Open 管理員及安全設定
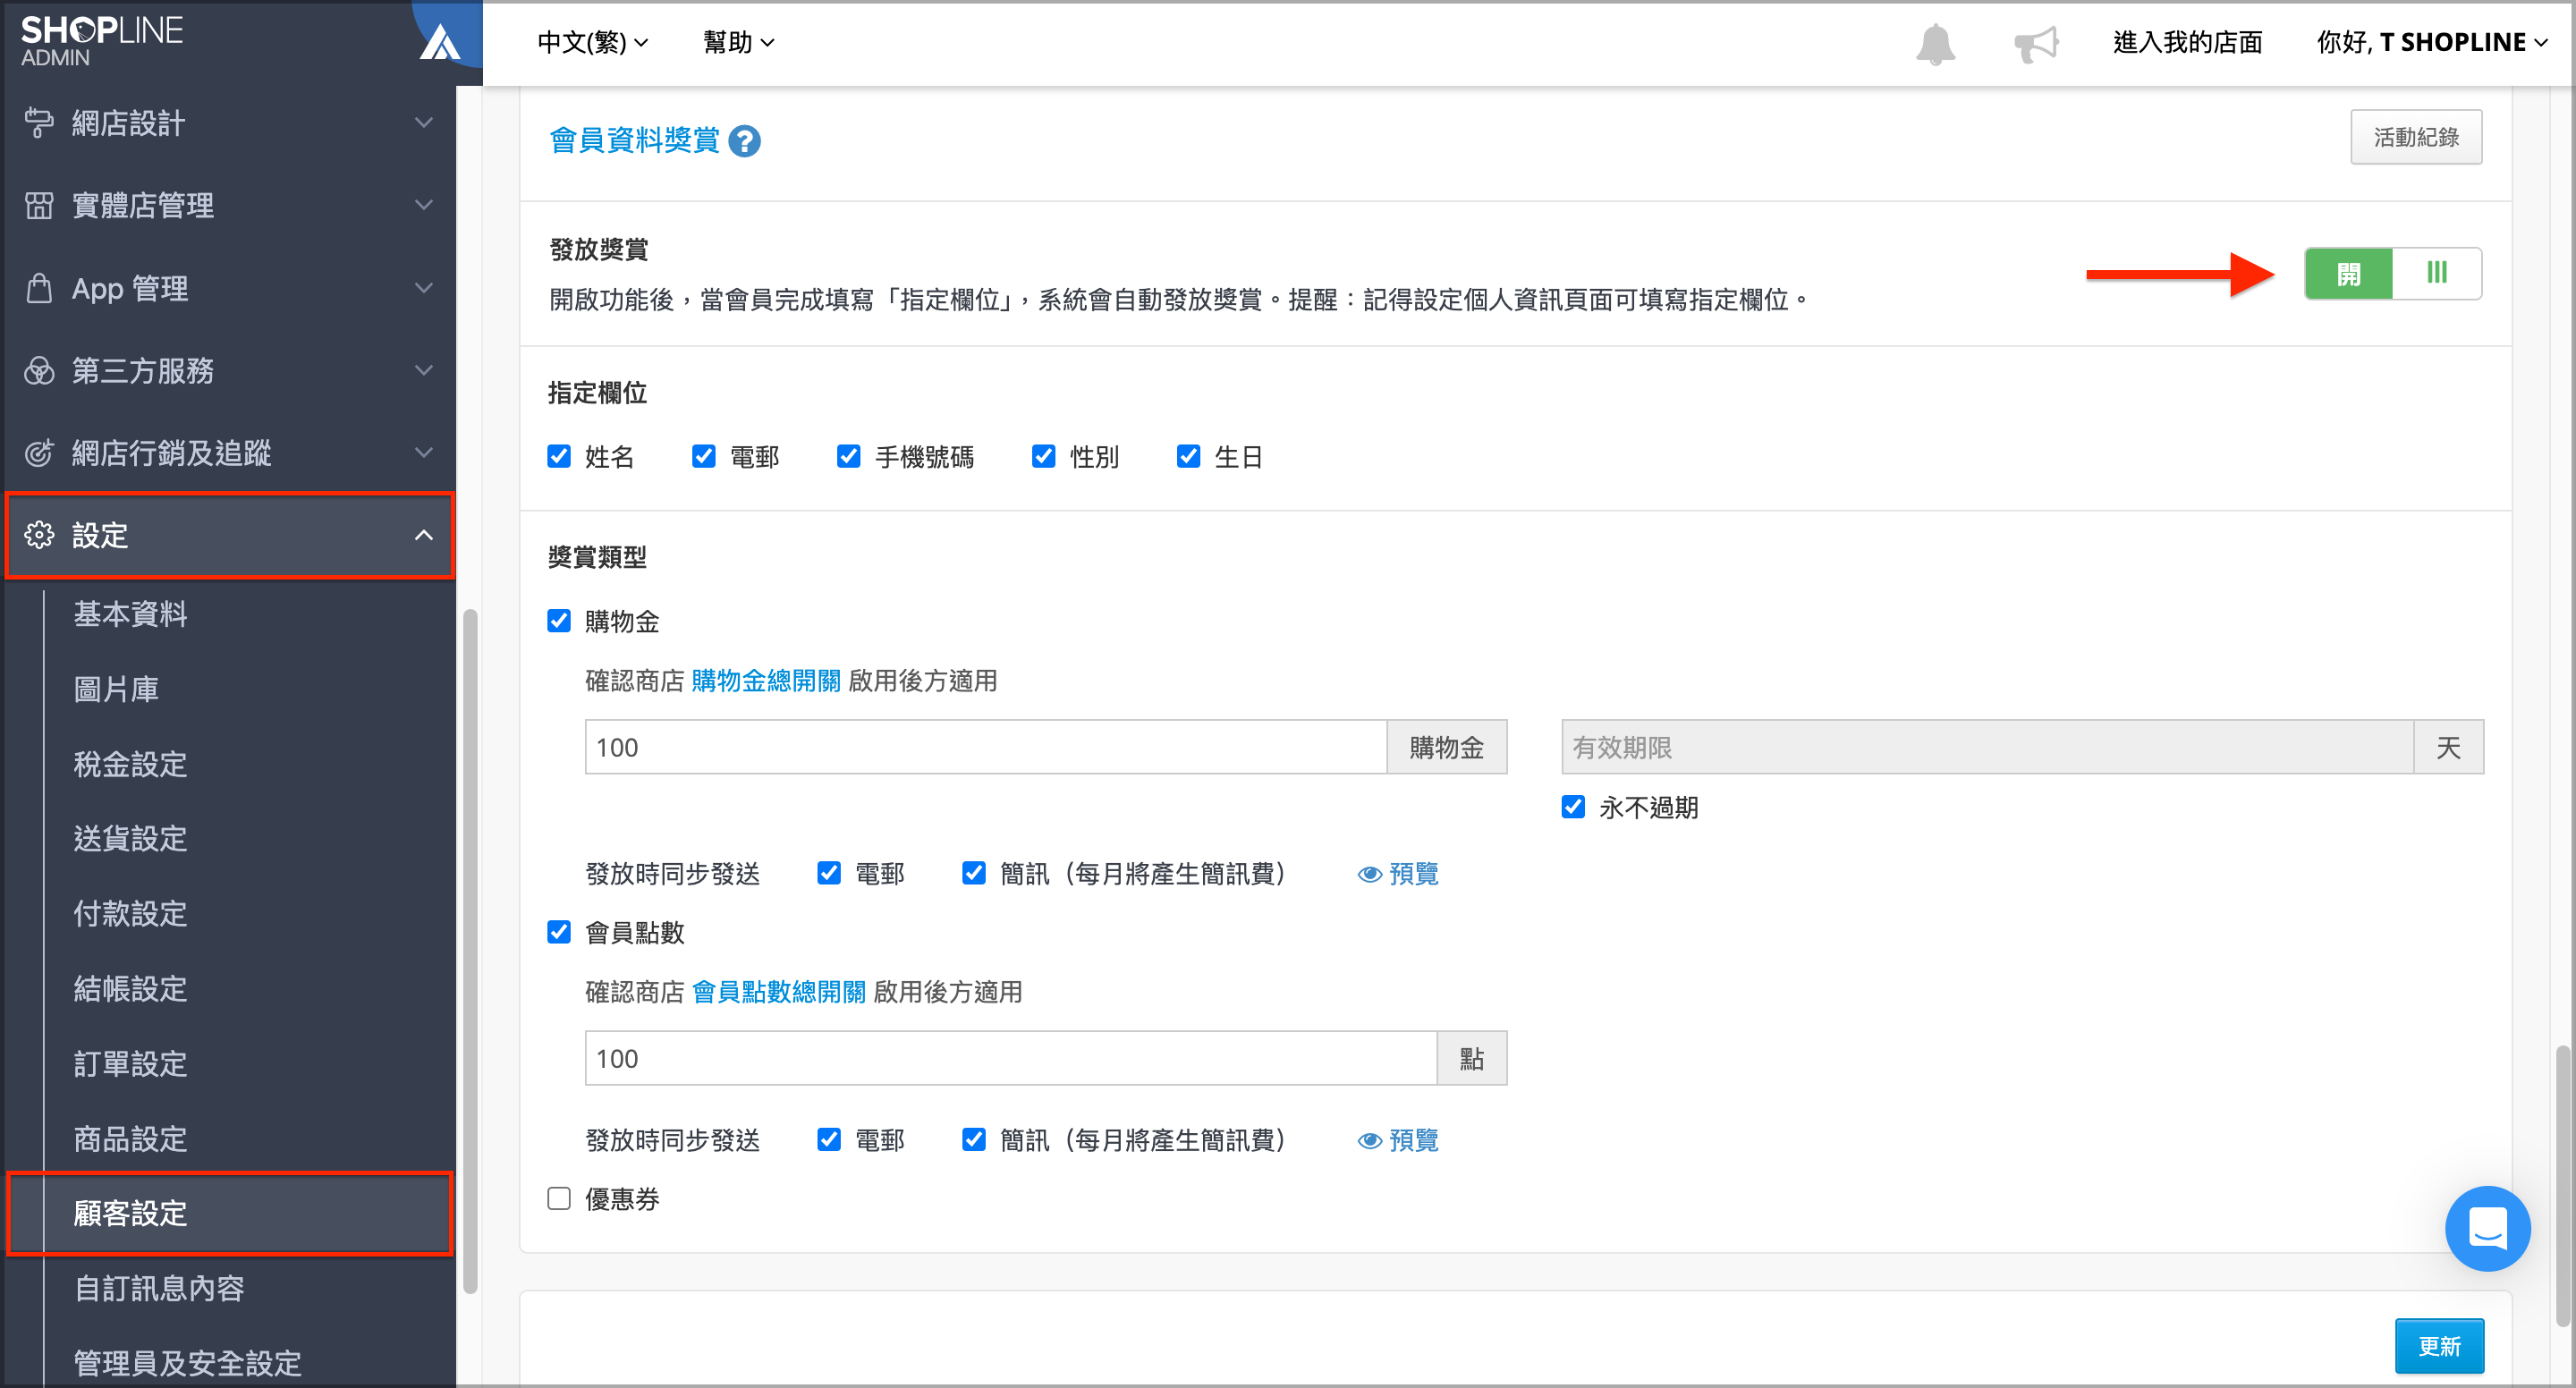This screenshot has height=1388, width=2576. coord(187,1363)
